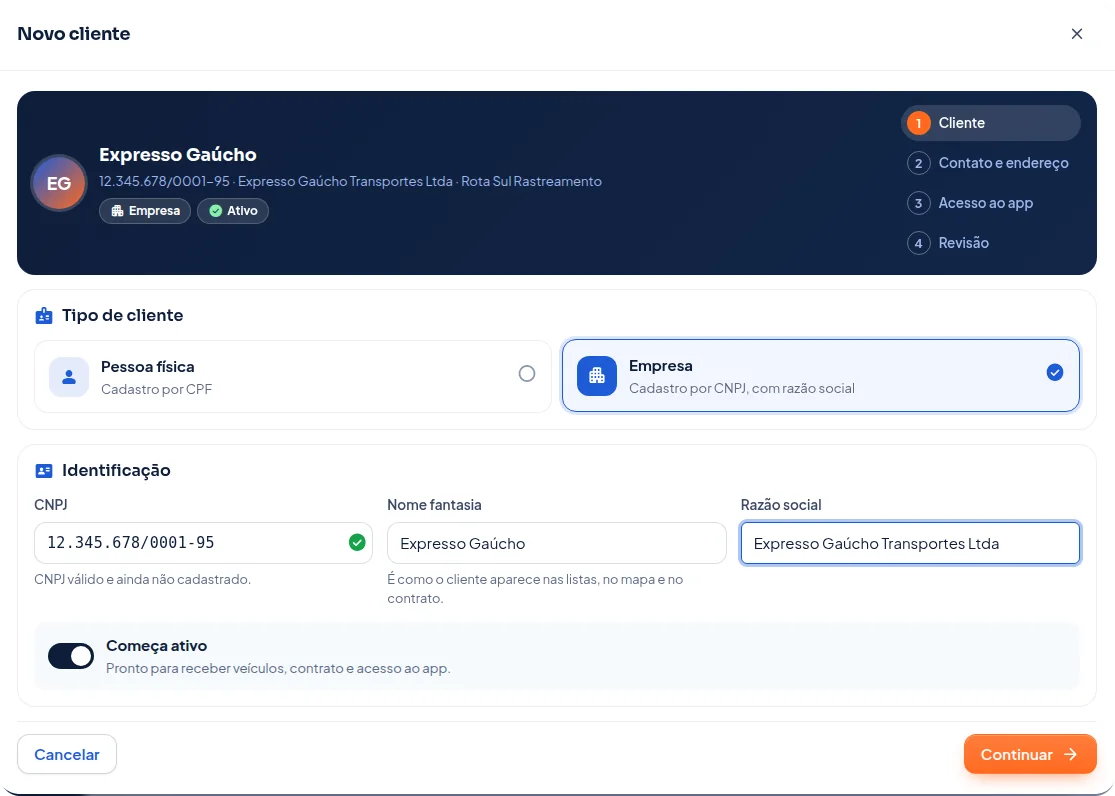
Task: Close the Novo cliente dialog
Action: tap(1077, 33)
